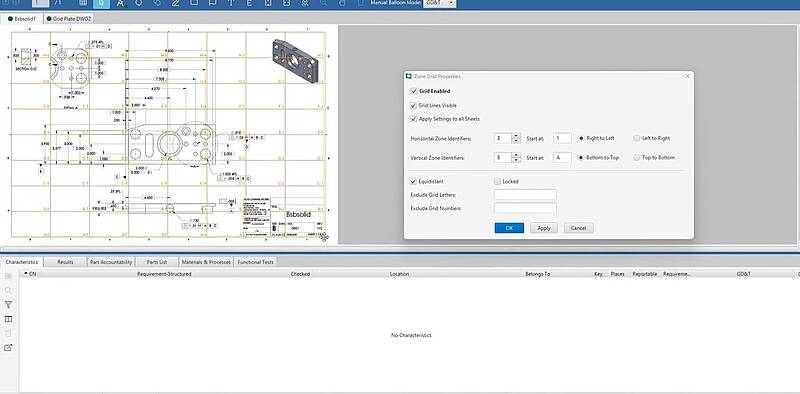This screenshot has width=800, height=394.
Task: Open the Grid Plate DWG2 drawing tab
Action: pos(69,18)
